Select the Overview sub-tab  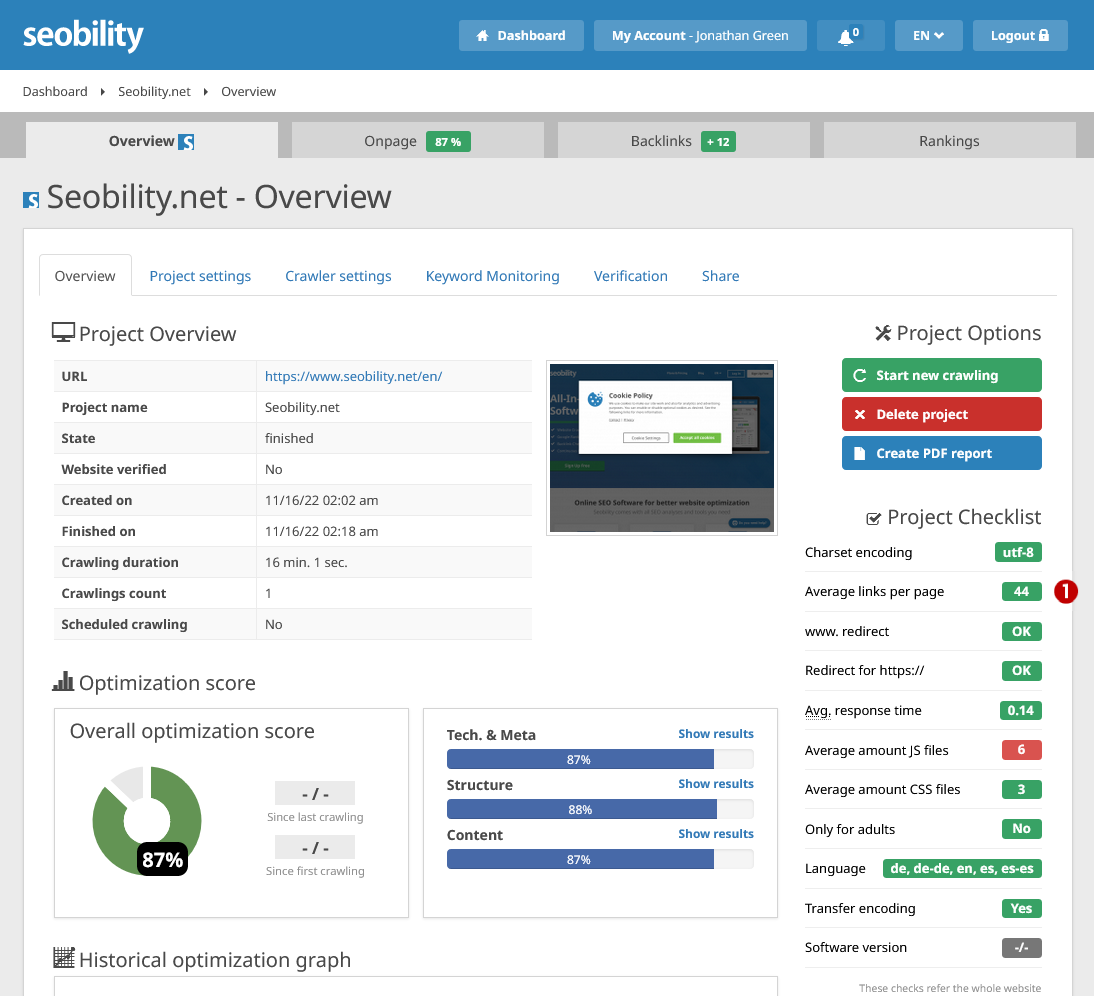85,276
